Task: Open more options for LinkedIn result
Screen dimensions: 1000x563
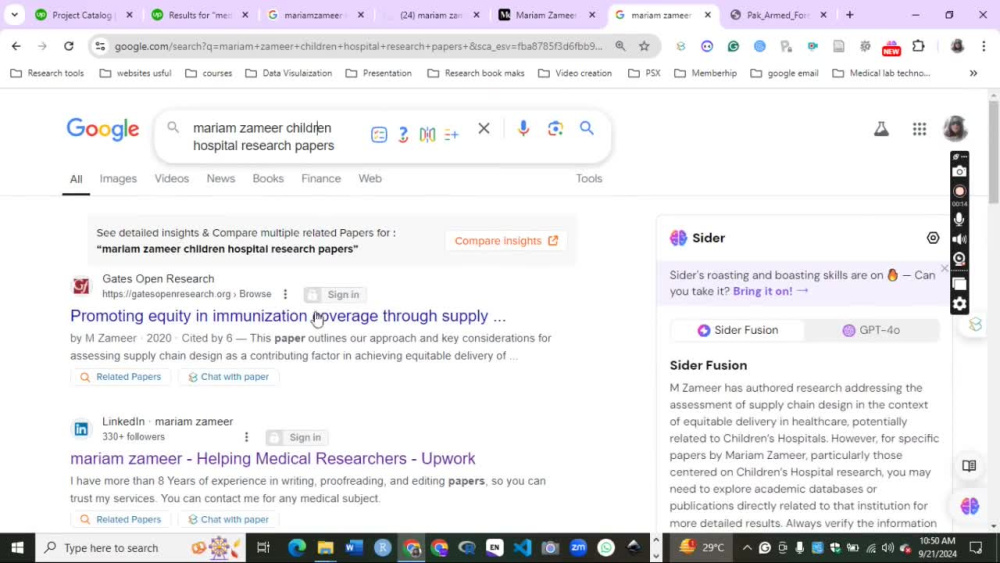Action: click(246, 437)
